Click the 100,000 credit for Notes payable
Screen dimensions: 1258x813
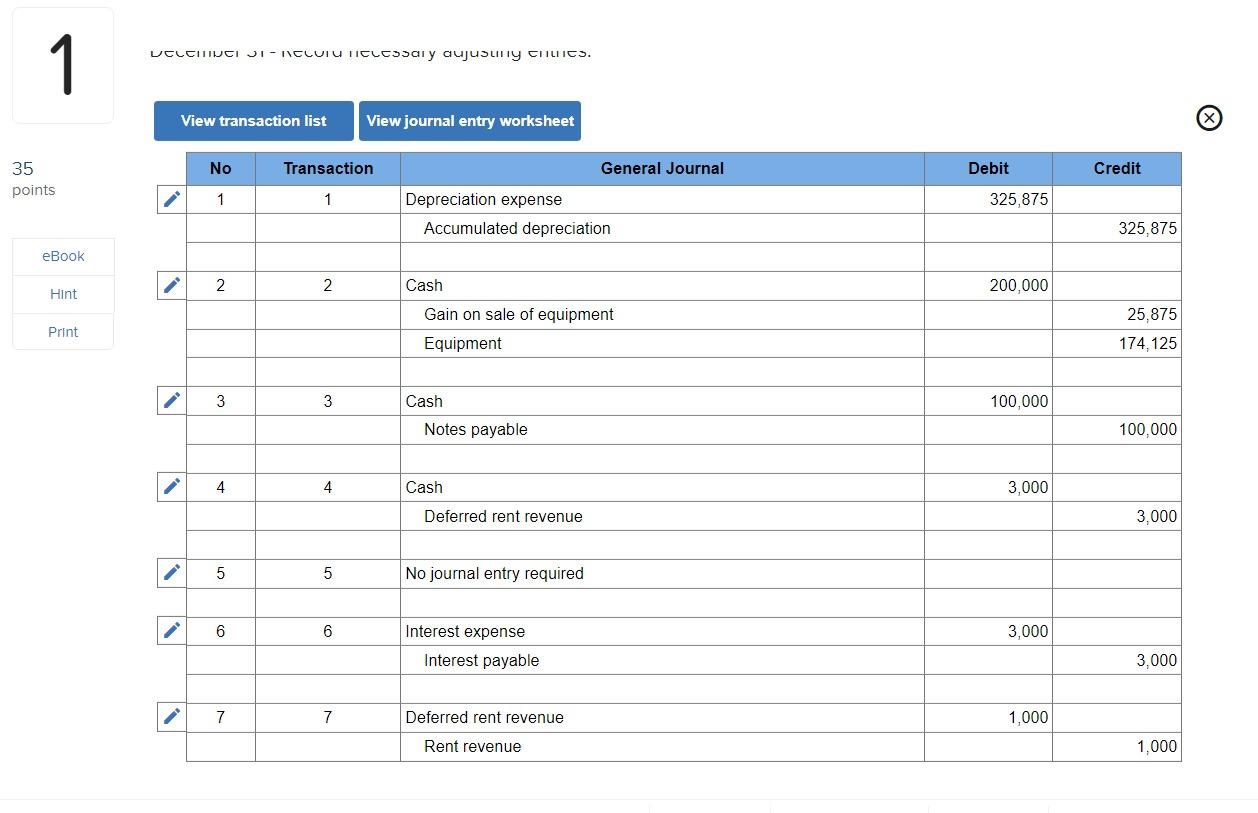[1148, 429]
